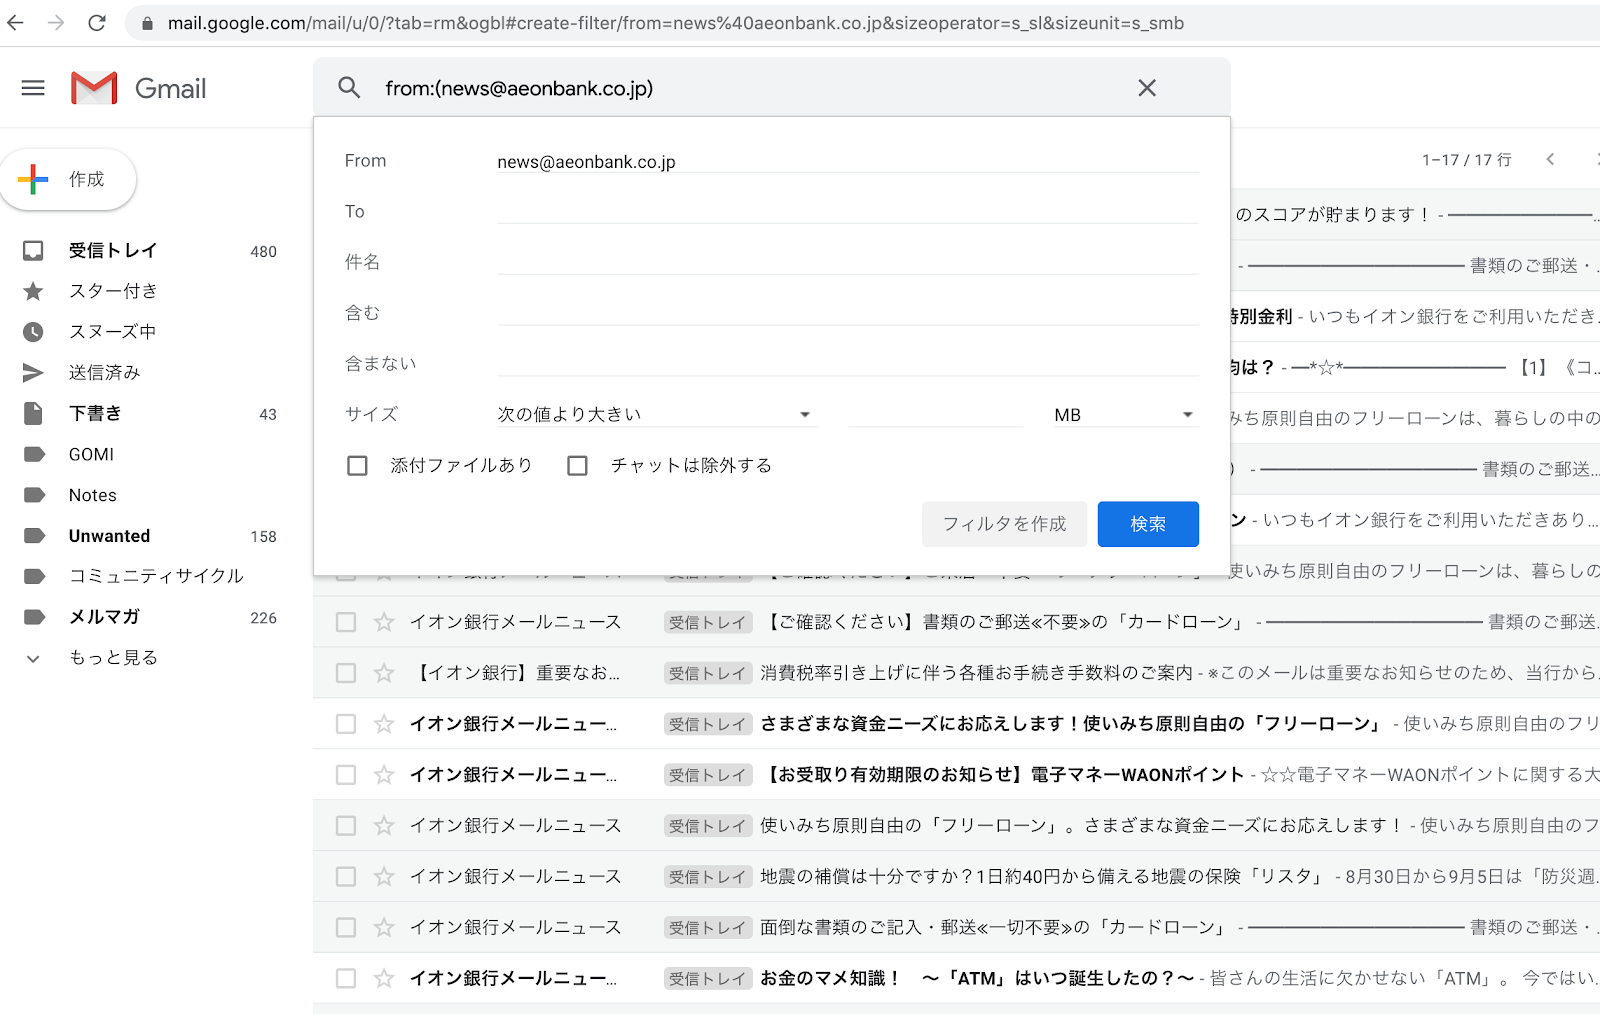Open the MB size unit dropdown
Viewport: 1600px width, 1014px height.
point(1125,415)
